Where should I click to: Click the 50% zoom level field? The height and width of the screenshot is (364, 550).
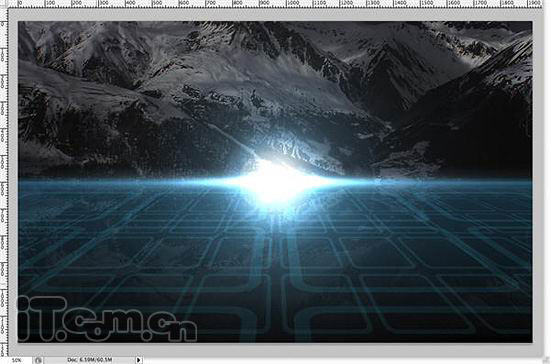click(16, 360)
